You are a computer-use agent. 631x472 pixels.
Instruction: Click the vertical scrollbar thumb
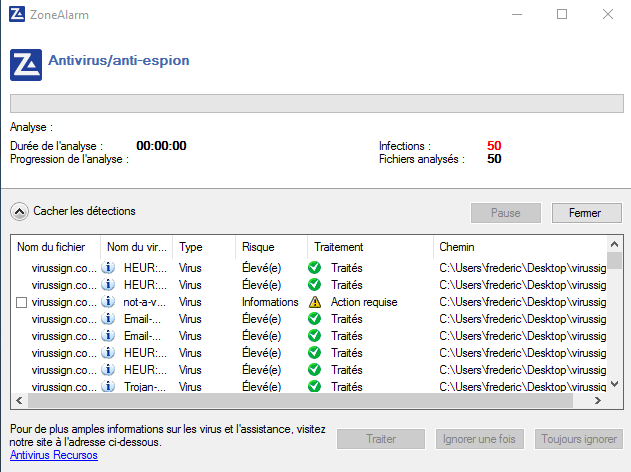click(x=614, y=260)
